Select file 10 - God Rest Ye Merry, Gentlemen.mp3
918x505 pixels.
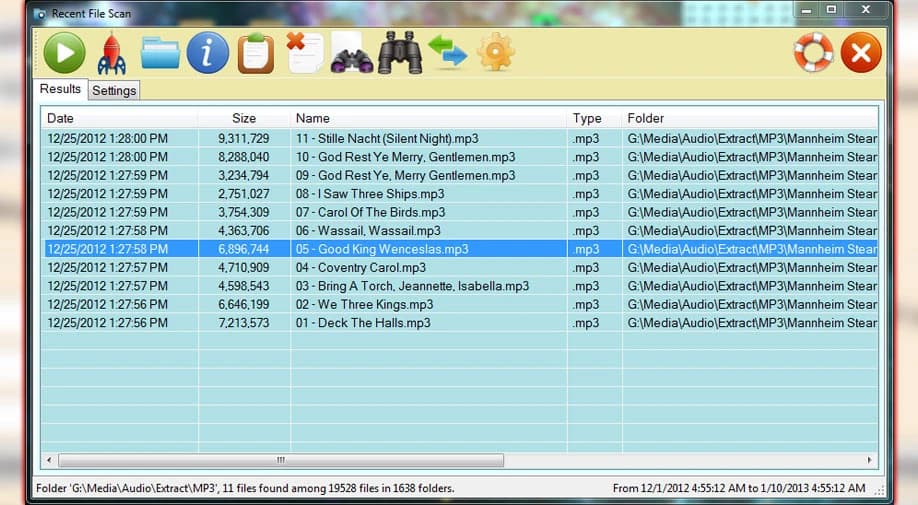[x=405, y=157]
